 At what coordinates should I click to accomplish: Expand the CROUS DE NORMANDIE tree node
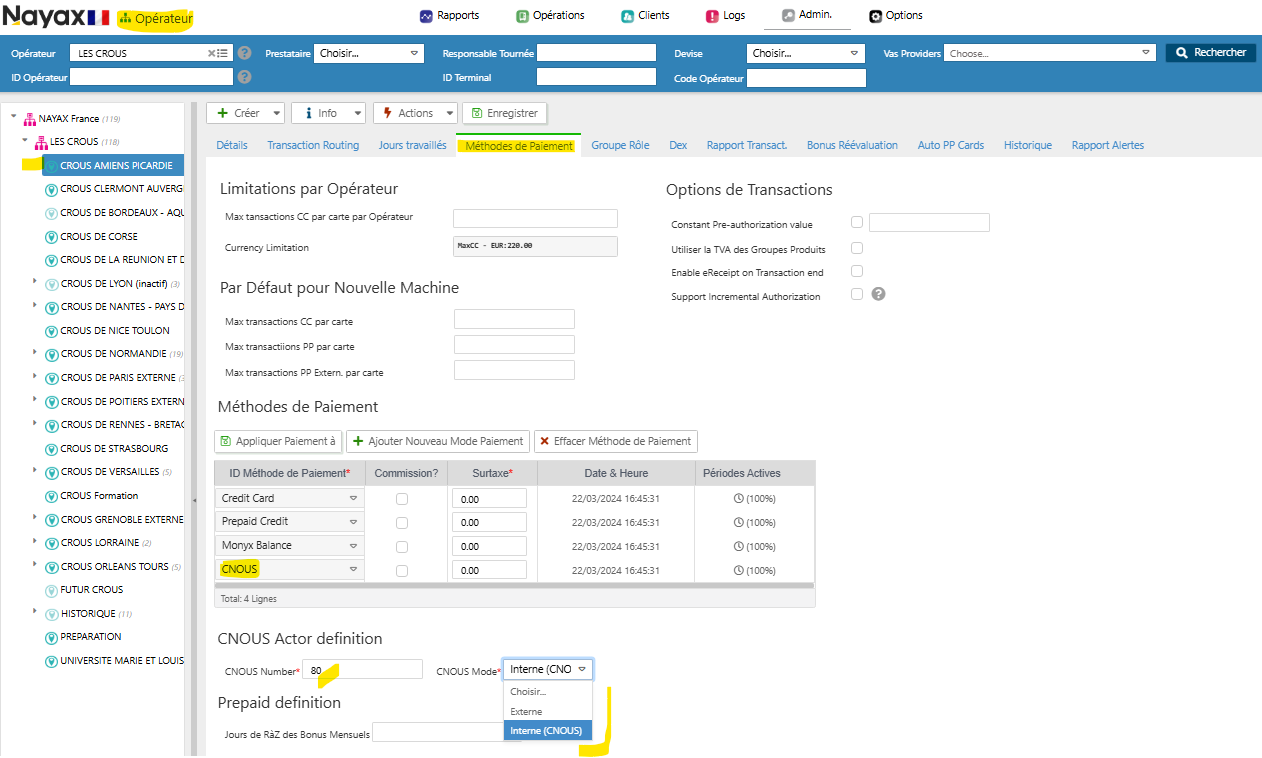pyautogui.click(x=34, y=352)
